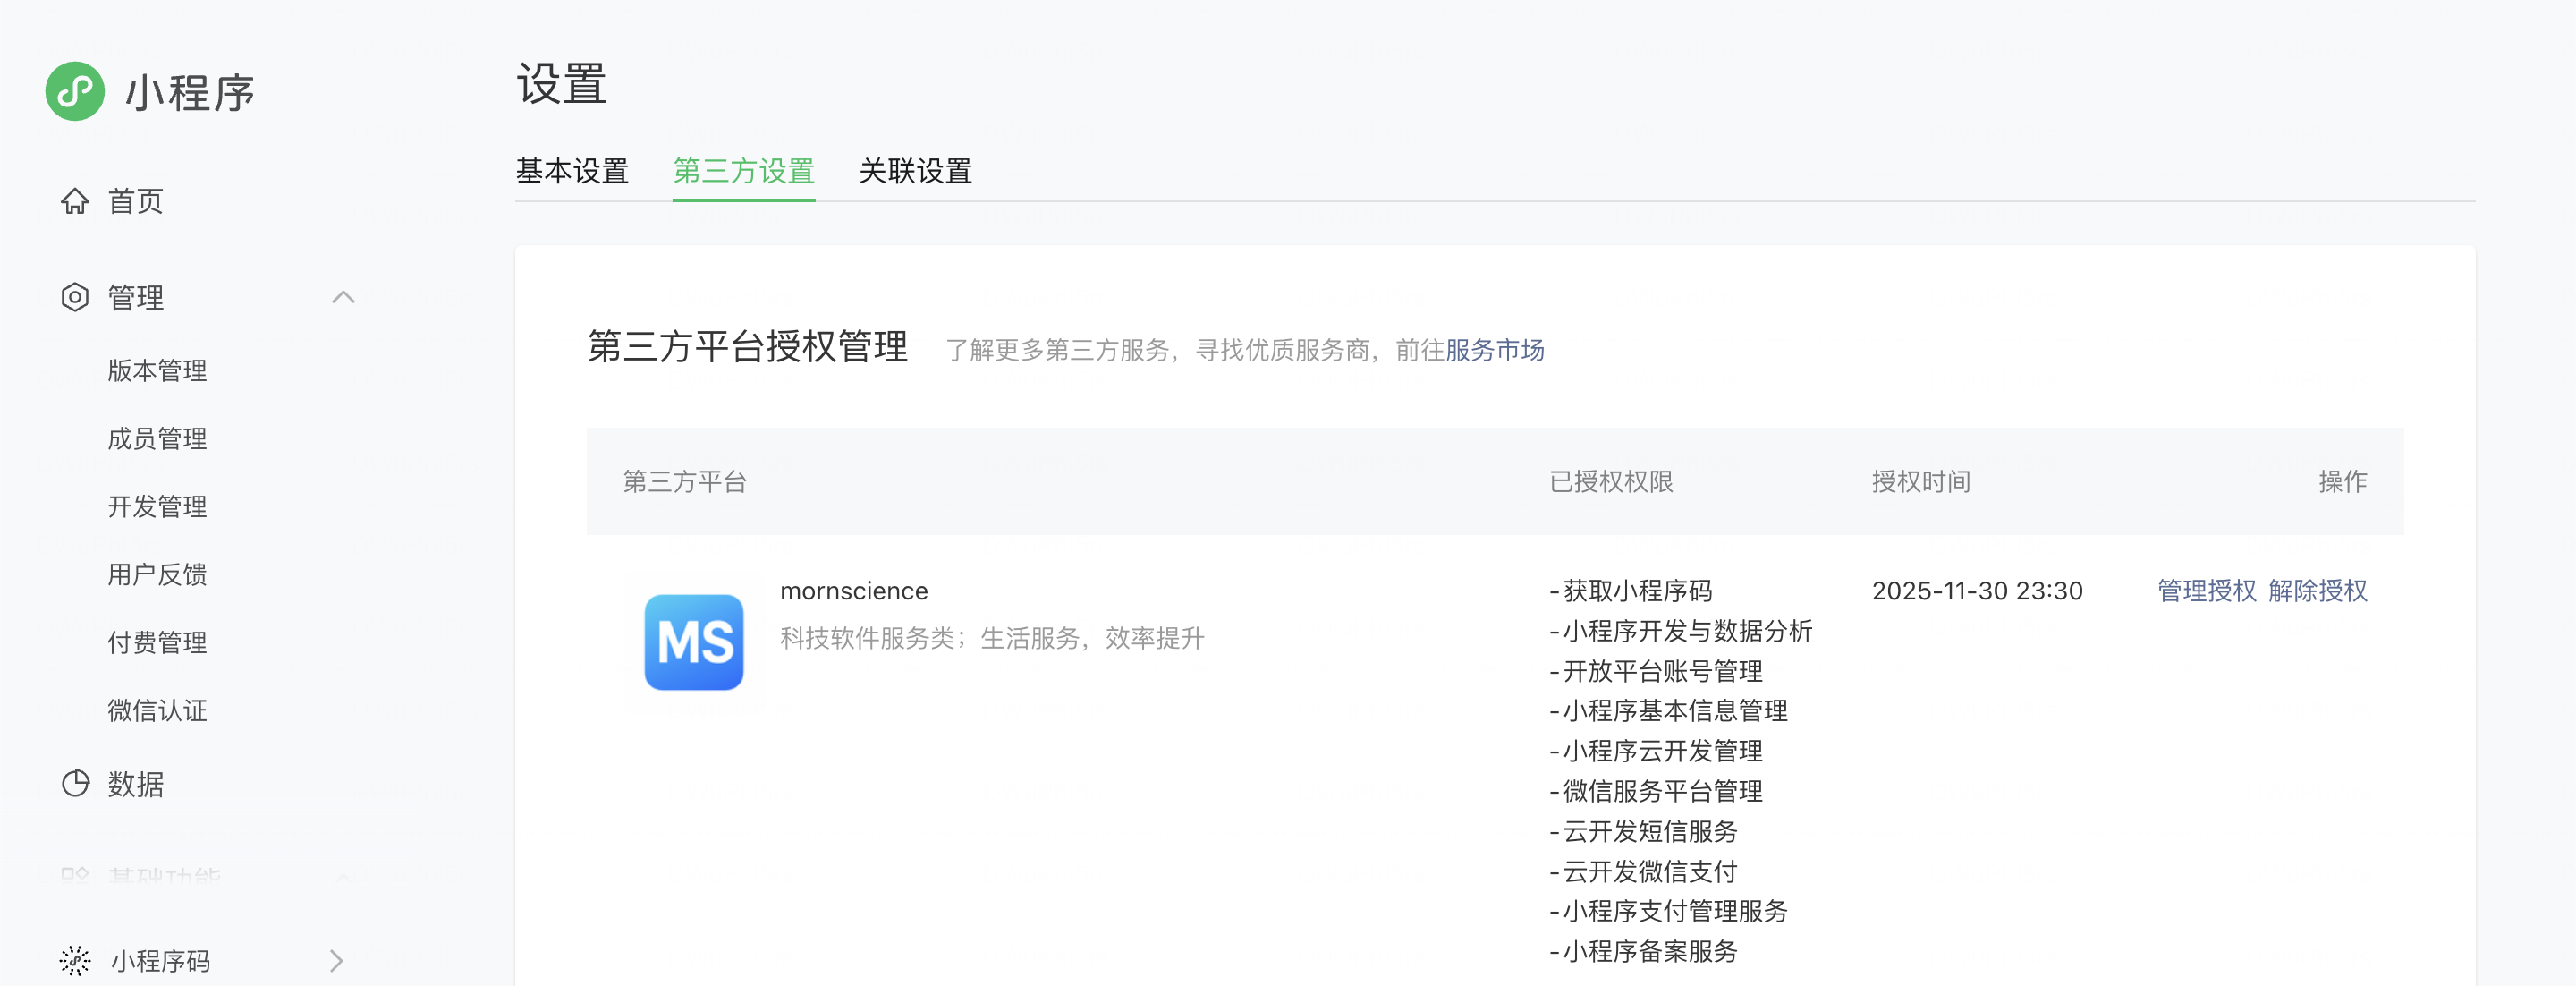Image resolution: width=2576 pixels, height=986 pixels.
Task: Click 解除授权 to revoke mornscience
Action: tap(2317, 591)
